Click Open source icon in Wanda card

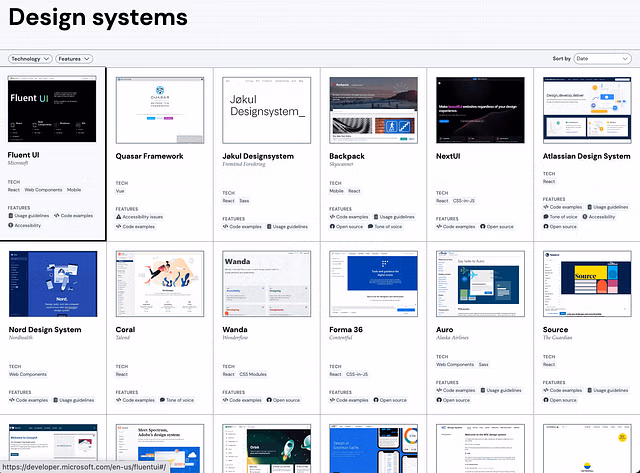269,400
